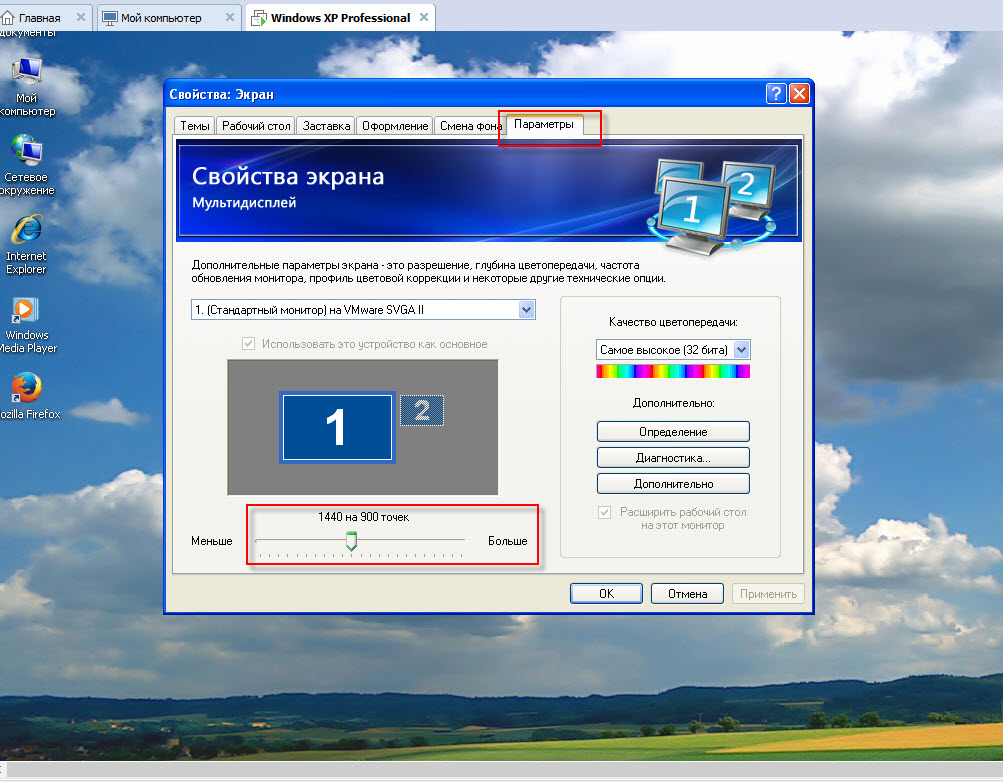The width and height of the screenshot is (1003, 782).
Task: Select the Windows XP Professional VM tab
Action: point(340,18)
